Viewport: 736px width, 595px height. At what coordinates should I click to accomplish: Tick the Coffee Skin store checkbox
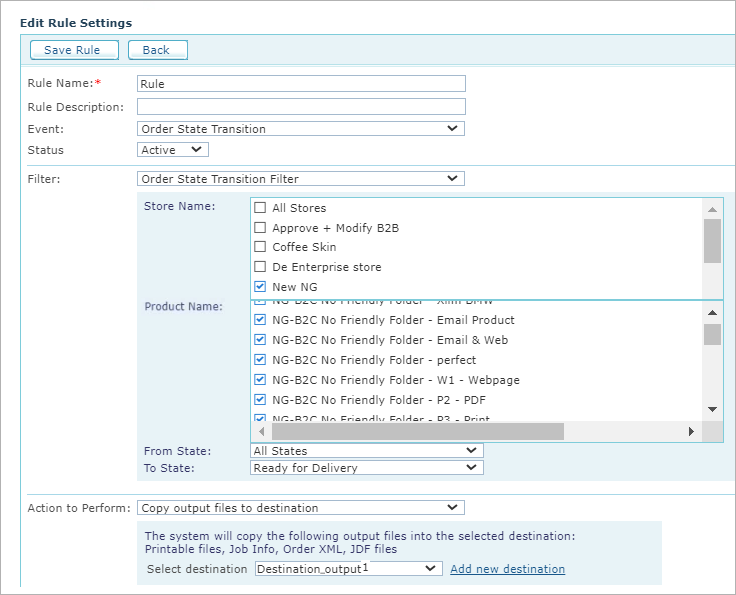(x=260, y=247)
